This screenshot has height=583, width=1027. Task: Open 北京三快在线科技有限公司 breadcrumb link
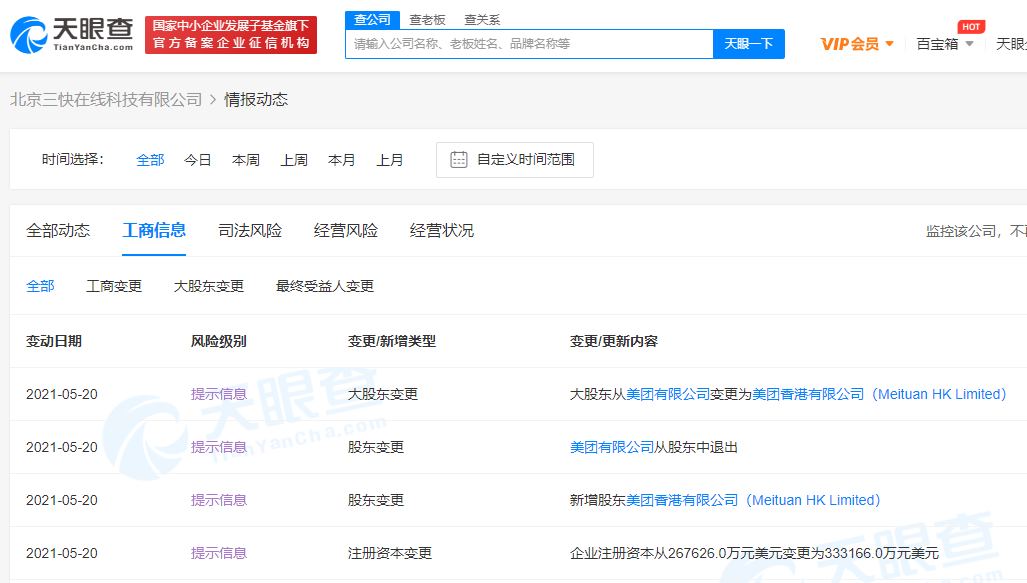tap(106, 100)
